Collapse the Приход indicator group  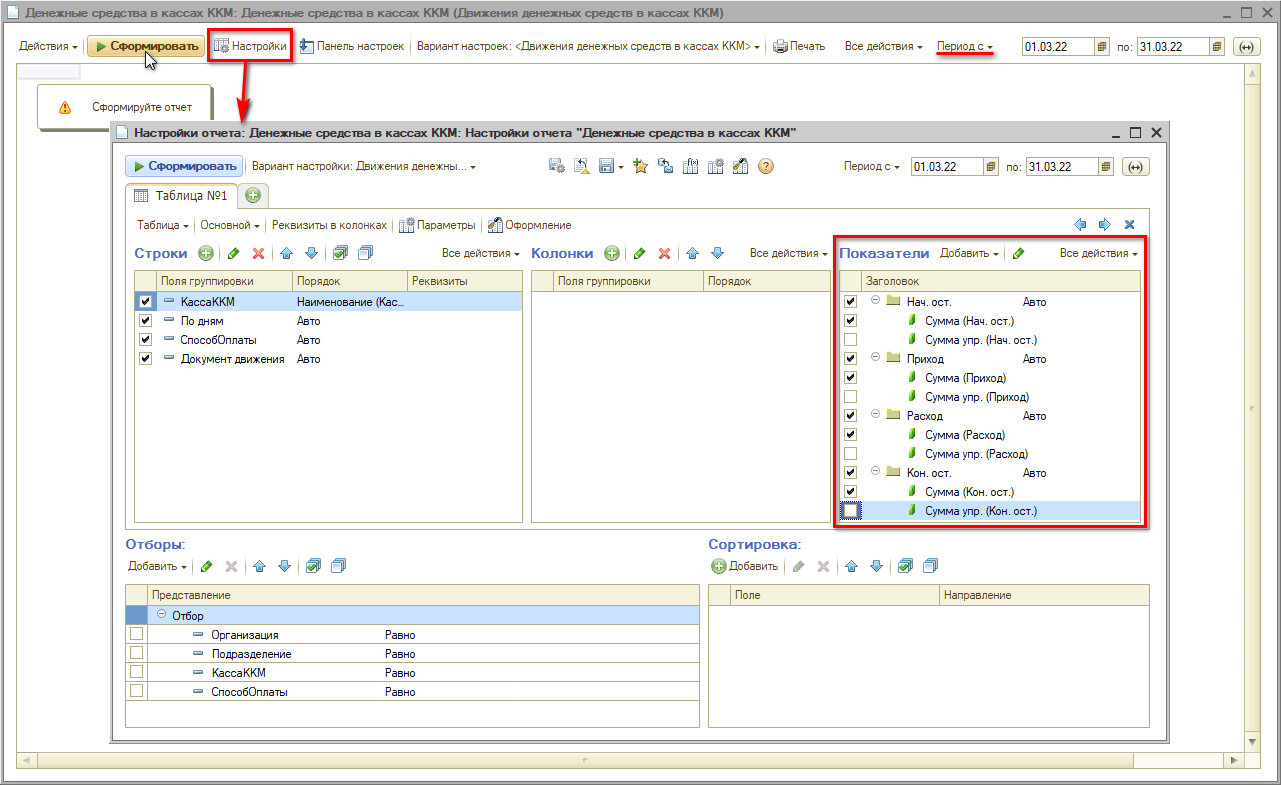875,358
